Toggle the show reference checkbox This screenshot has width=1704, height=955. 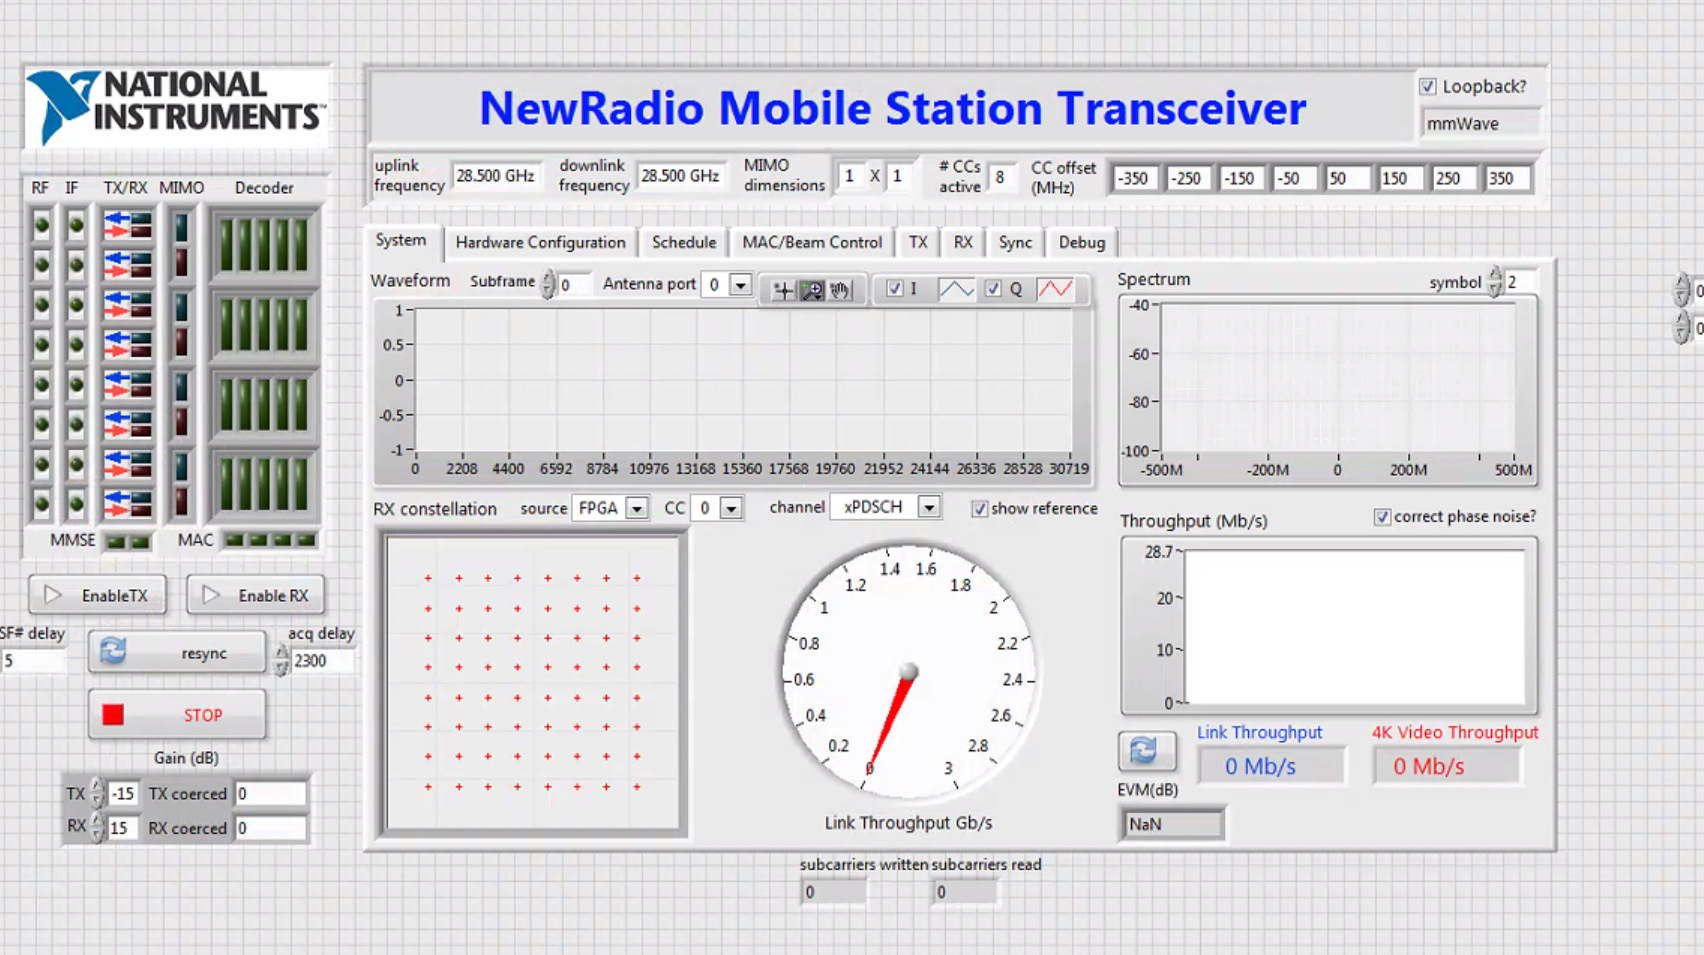coord(979,509)
